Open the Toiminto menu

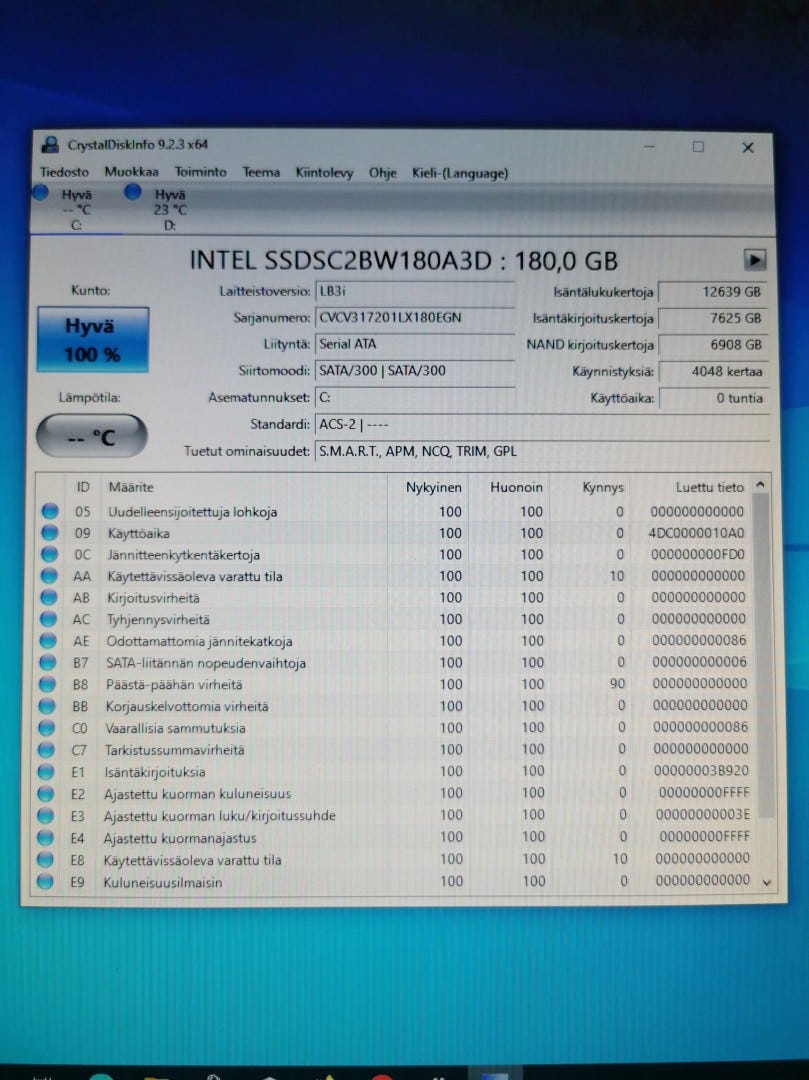(x=200, y=172)
